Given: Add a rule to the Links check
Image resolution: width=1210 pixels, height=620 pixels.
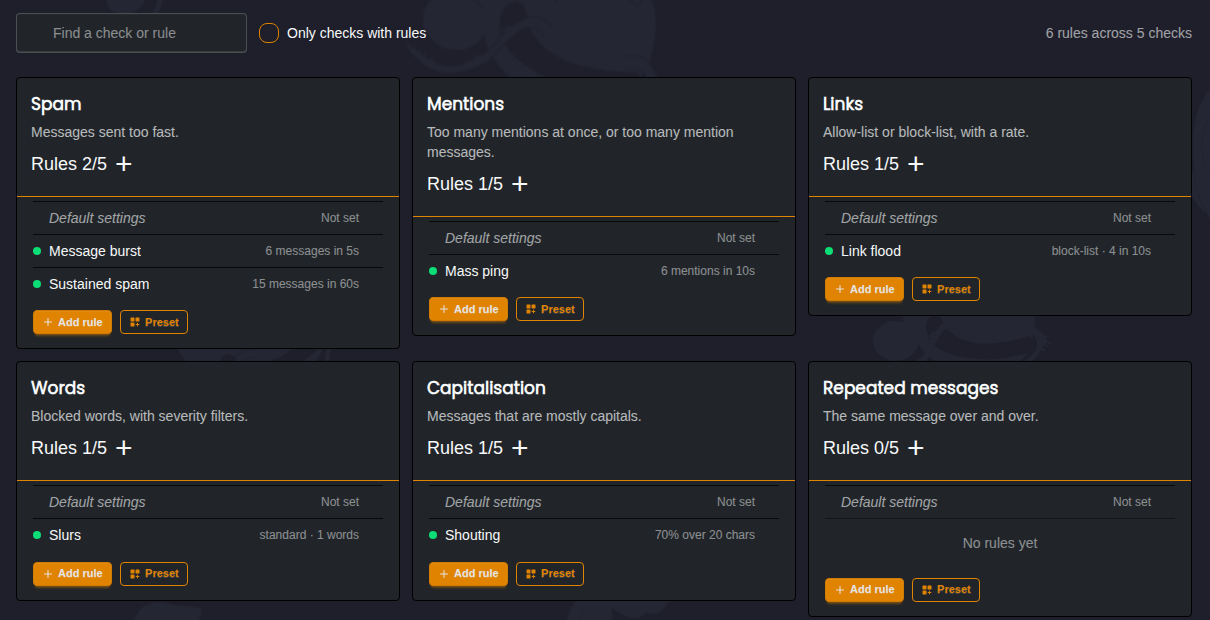Looking at the screenshot, I should pos(864,289).
